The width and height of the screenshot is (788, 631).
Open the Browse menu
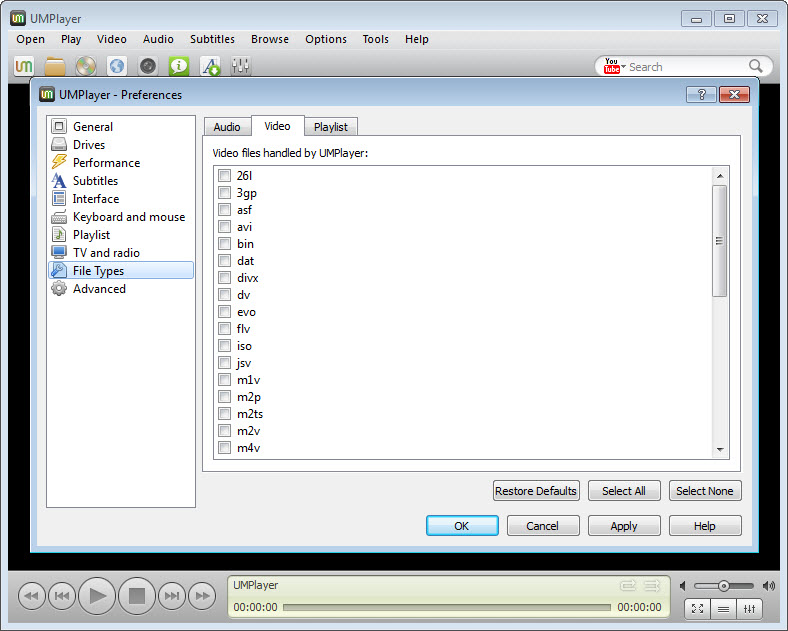[270, 39]
